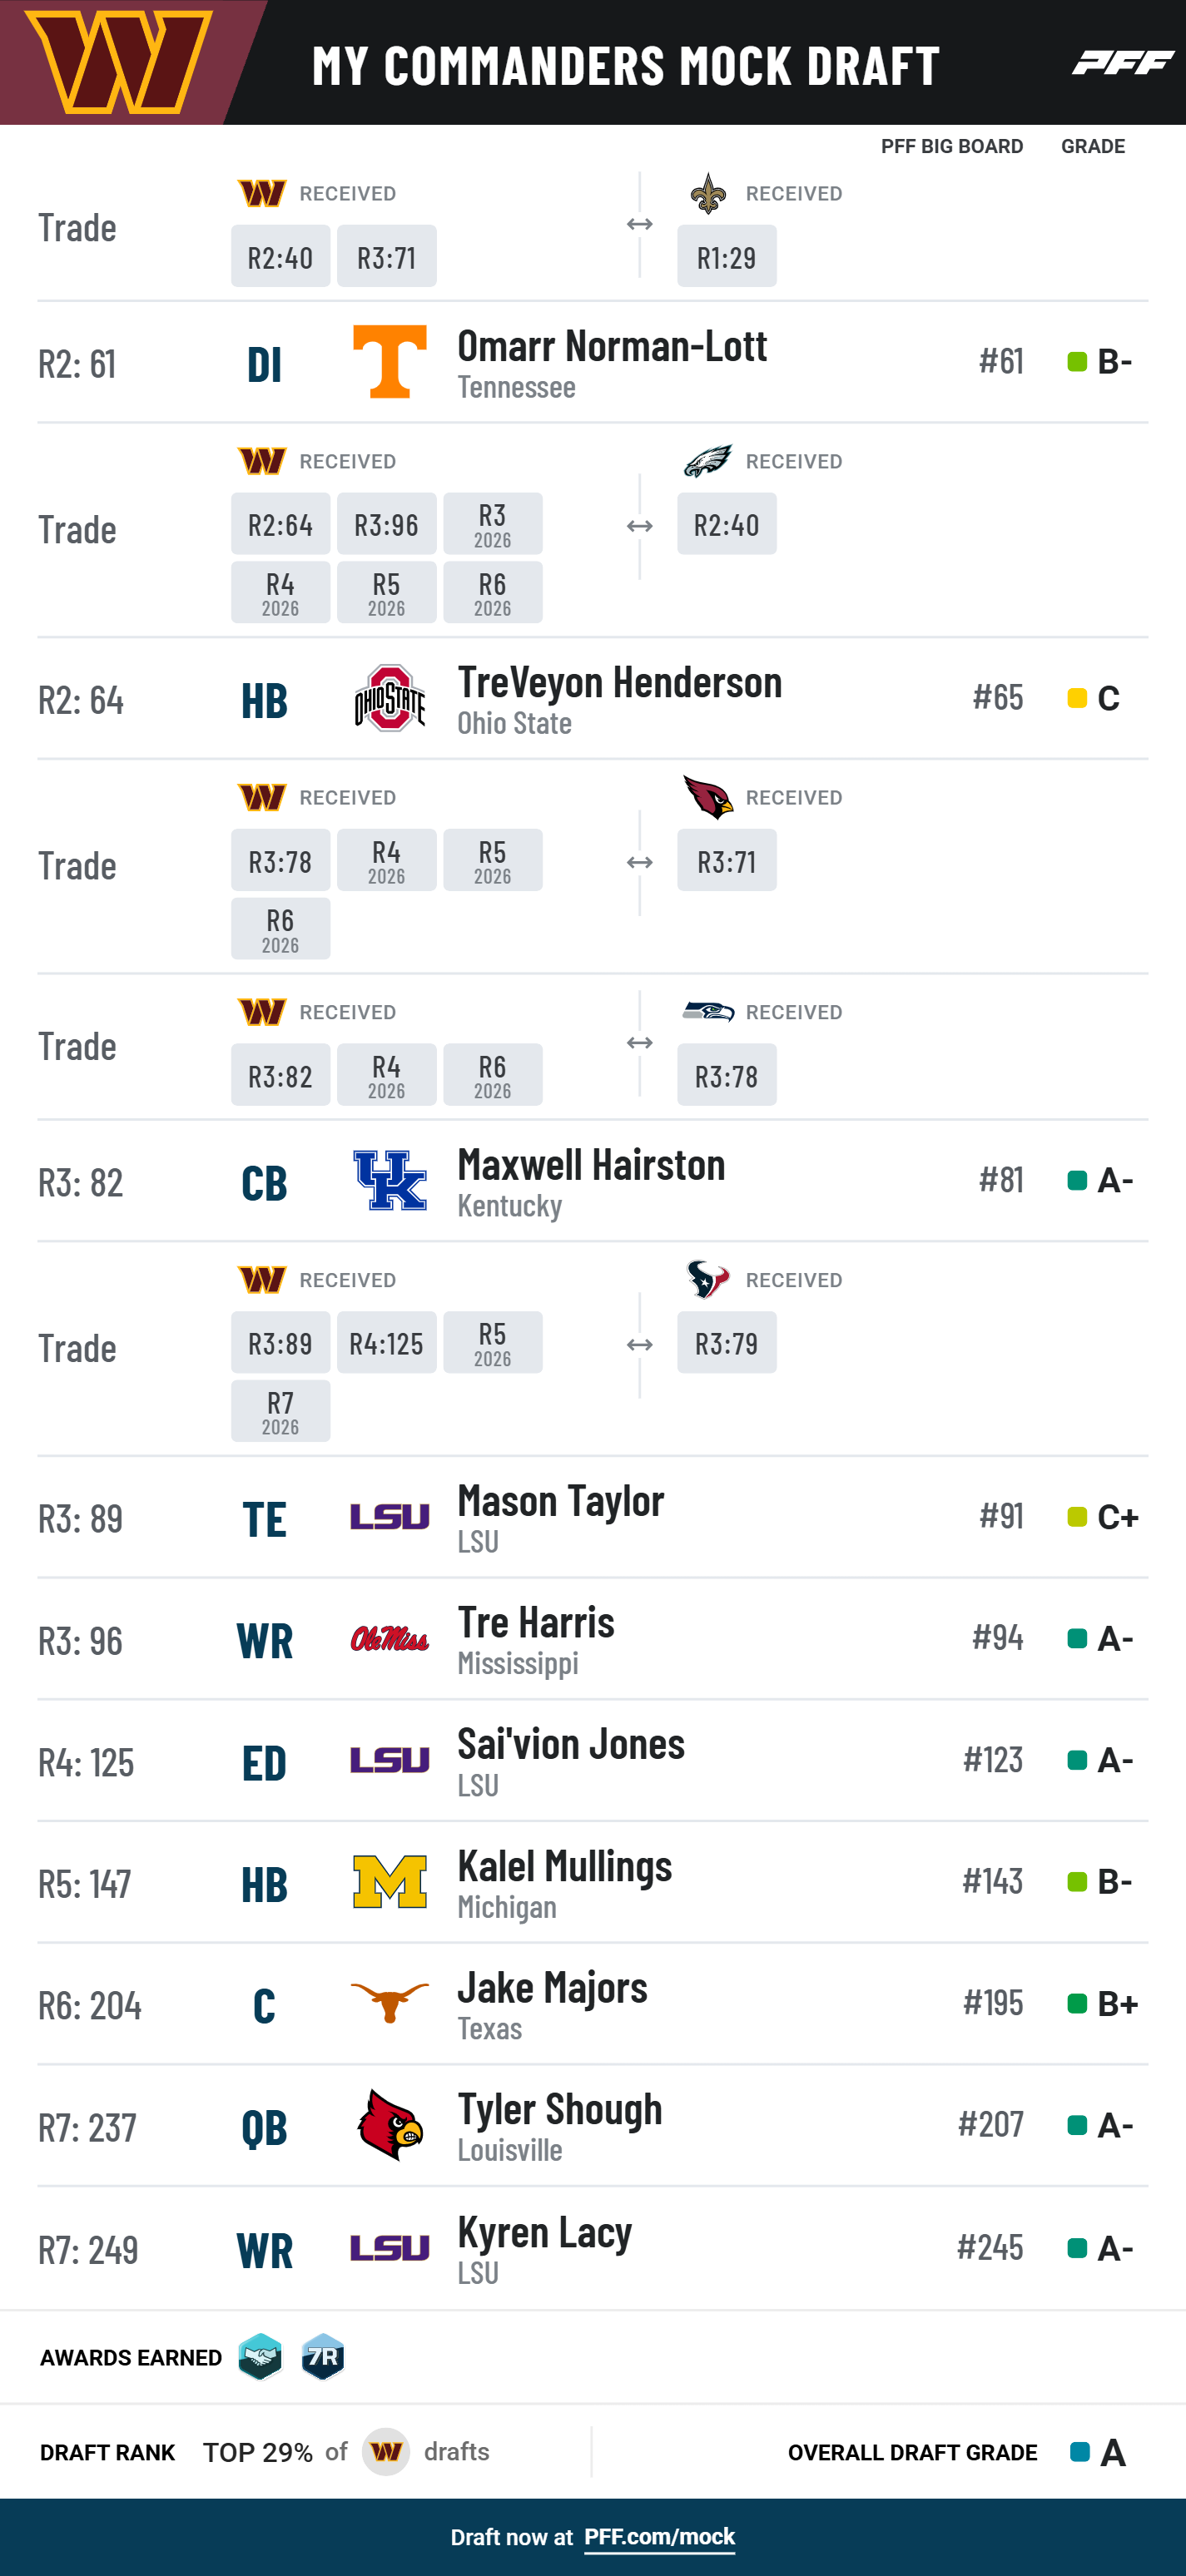The width and height of the screenshot is (1186, 2576).
Task: Click the Eagles logo in trade row
Action: (708, 461)
